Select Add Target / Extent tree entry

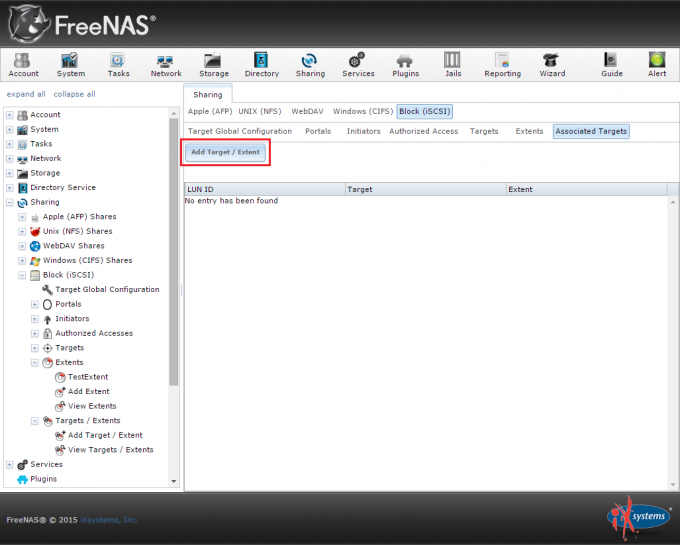click(x=105, y=435)
